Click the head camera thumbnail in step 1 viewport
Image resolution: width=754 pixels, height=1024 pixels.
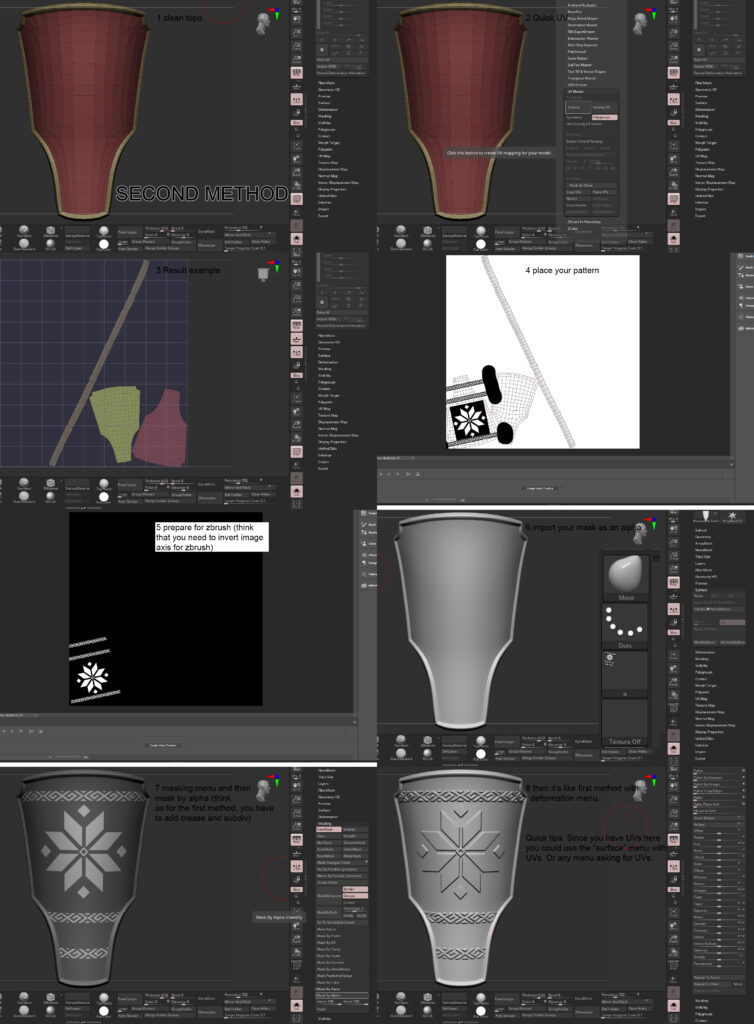click(264, 24)
